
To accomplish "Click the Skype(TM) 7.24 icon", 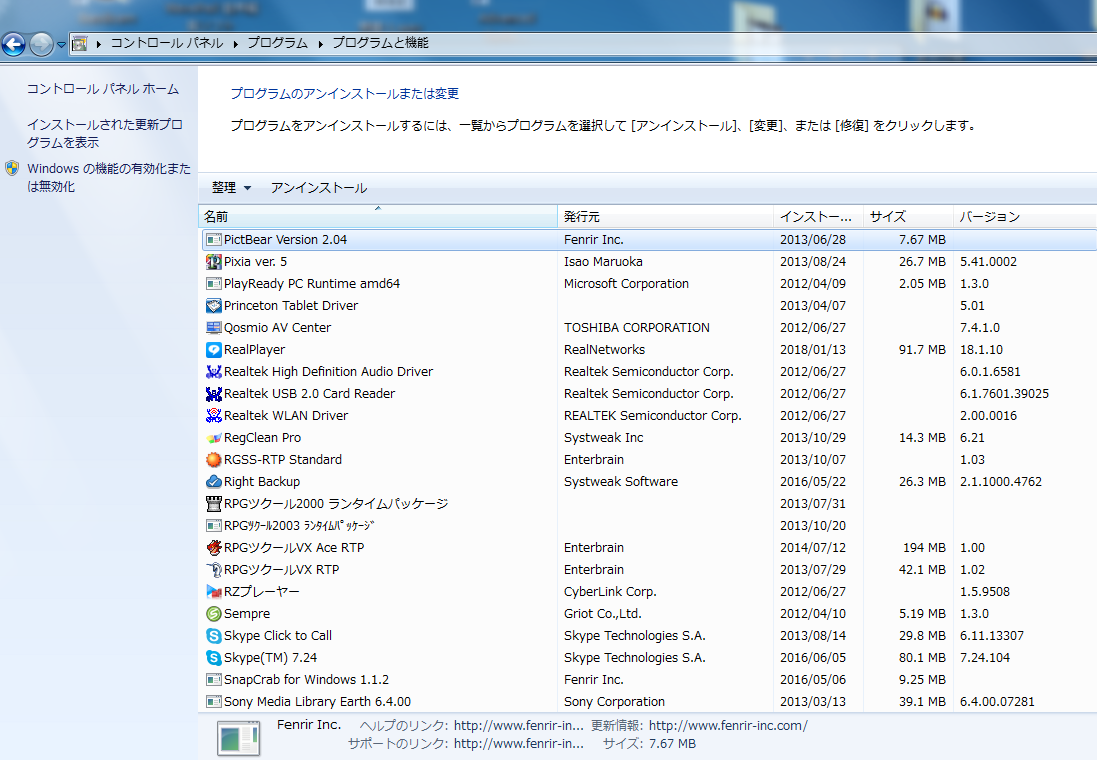I will (x=213, y=658).
